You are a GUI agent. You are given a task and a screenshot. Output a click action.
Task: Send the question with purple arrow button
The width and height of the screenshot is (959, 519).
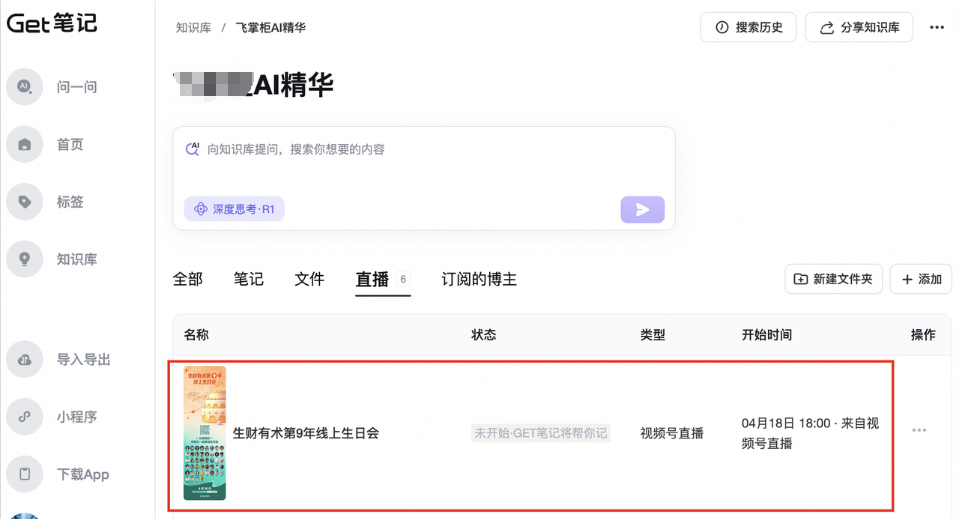643,210
